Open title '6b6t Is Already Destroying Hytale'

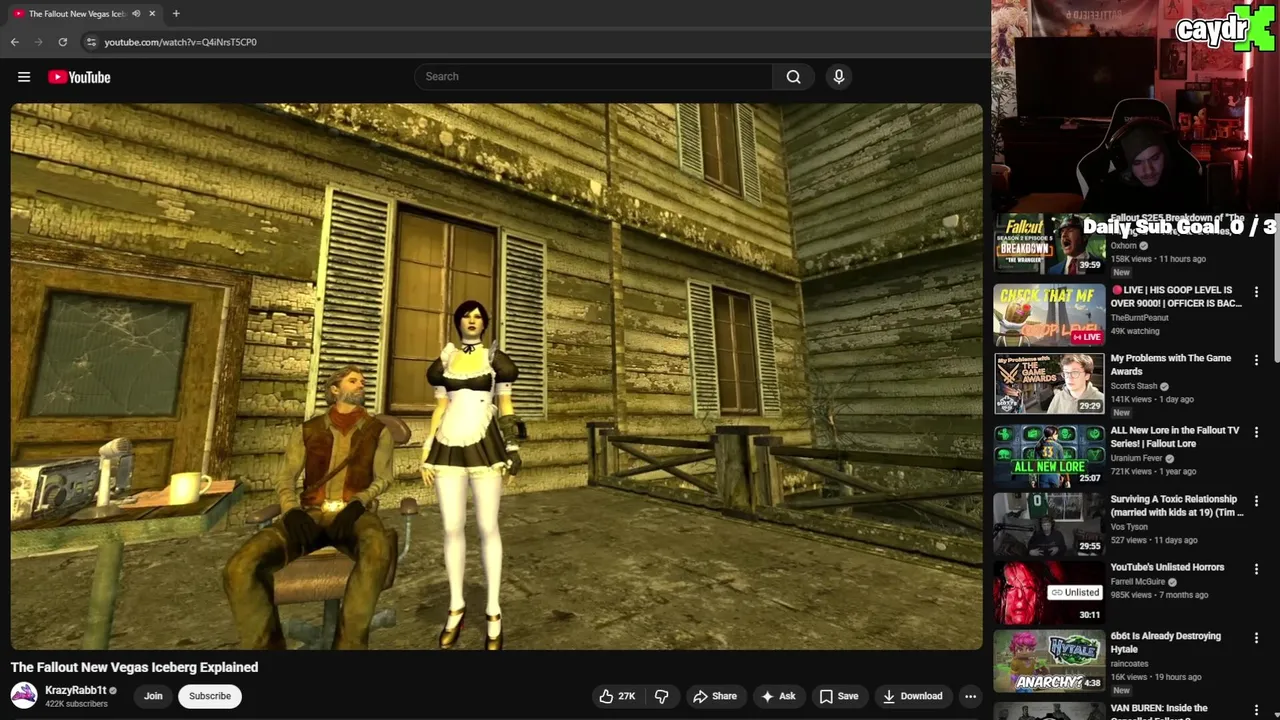point(1166,642)
